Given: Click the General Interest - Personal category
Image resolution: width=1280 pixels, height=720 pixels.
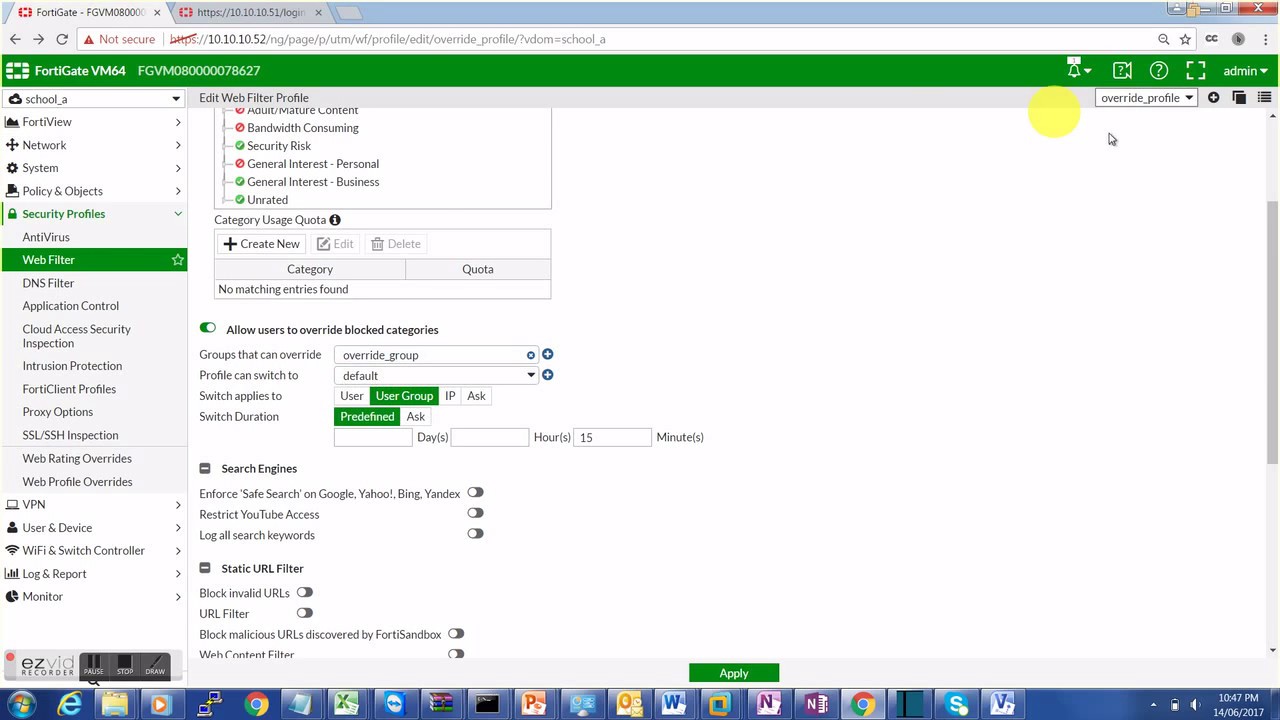Looking at the screenshot, I should point(312,164).
